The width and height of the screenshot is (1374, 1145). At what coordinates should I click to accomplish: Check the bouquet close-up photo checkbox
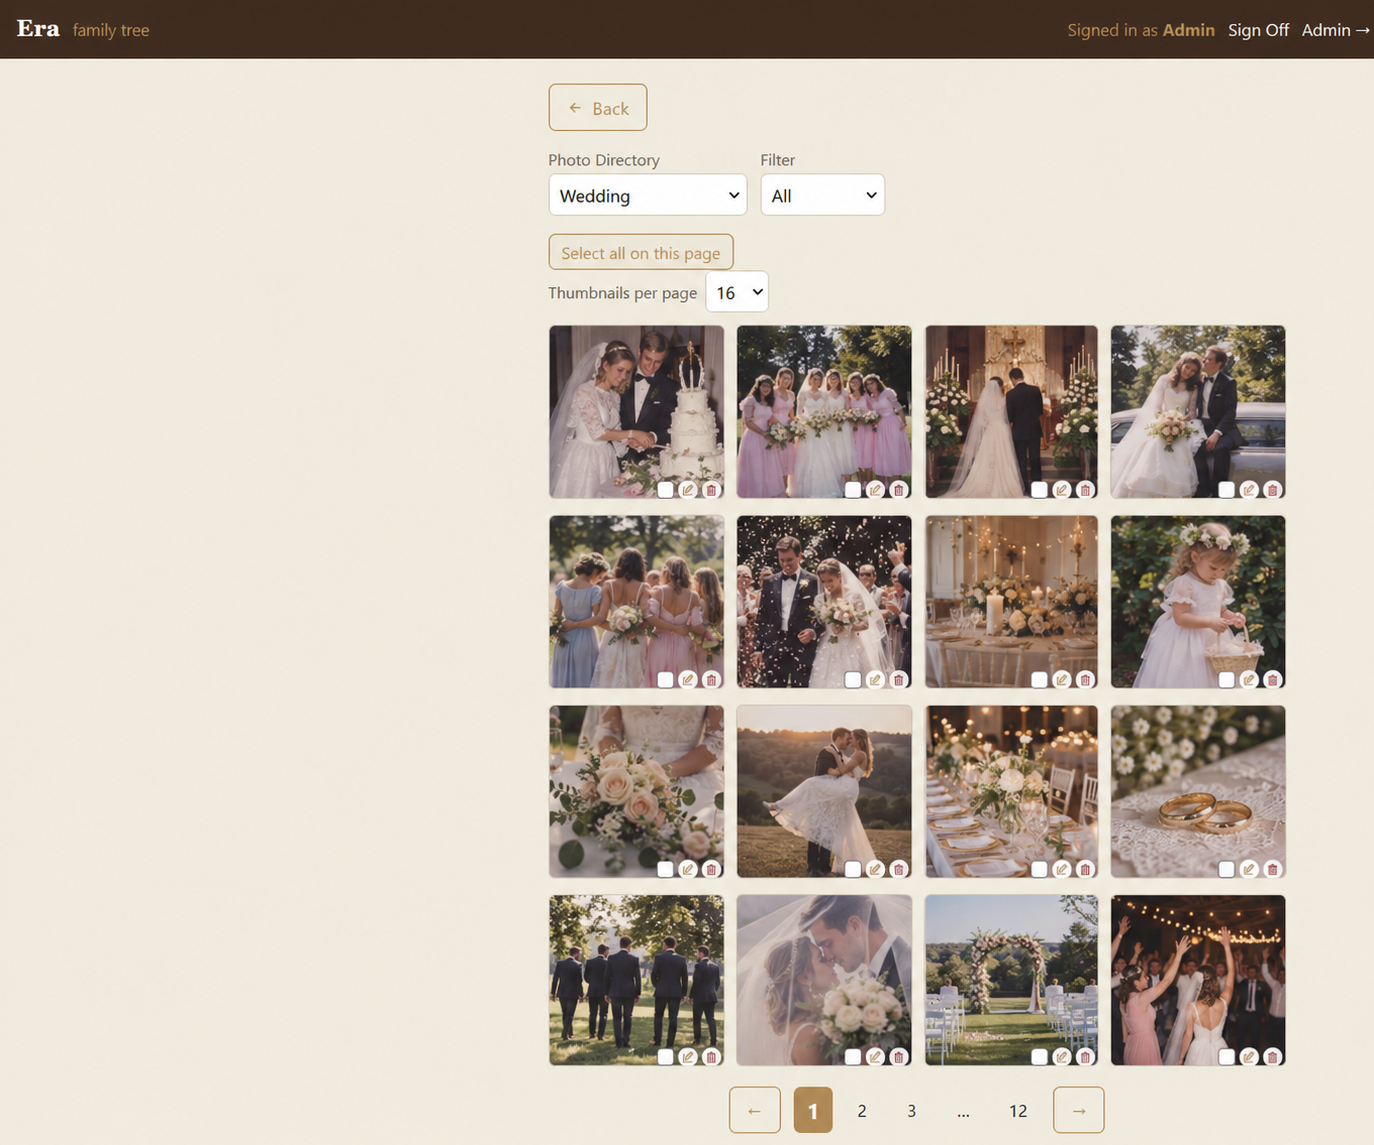click(x=666, y=870)
